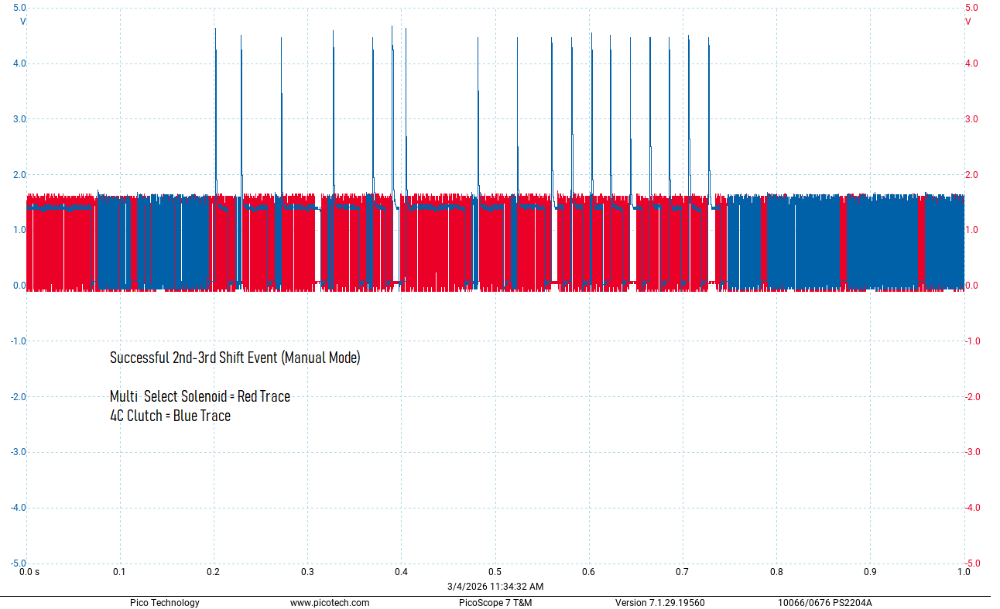Click the red 3.0 label on right axis
The image size is (1000, 609).
click(971, 119)
